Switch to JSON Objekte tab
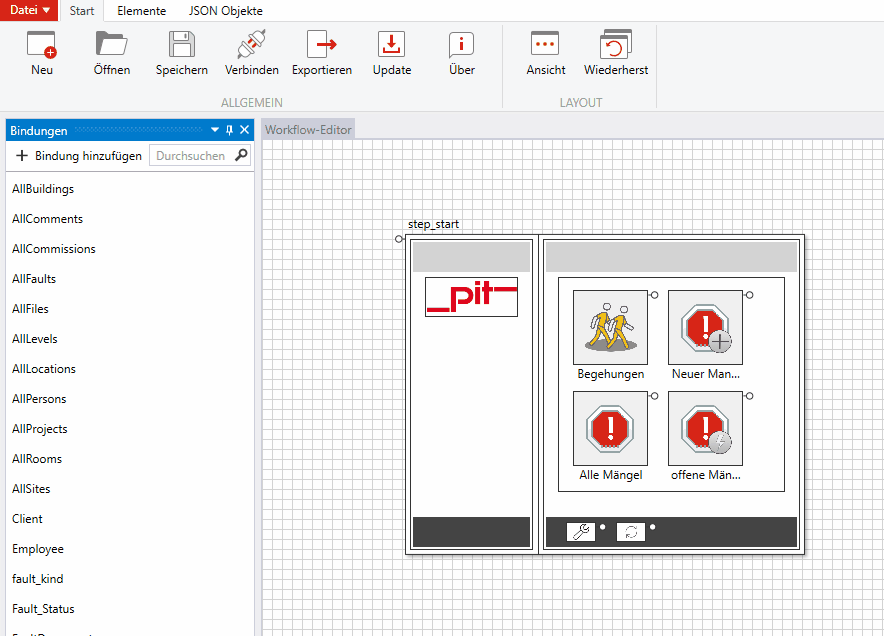The image size is (884, 636). click(x=226, y=11)
